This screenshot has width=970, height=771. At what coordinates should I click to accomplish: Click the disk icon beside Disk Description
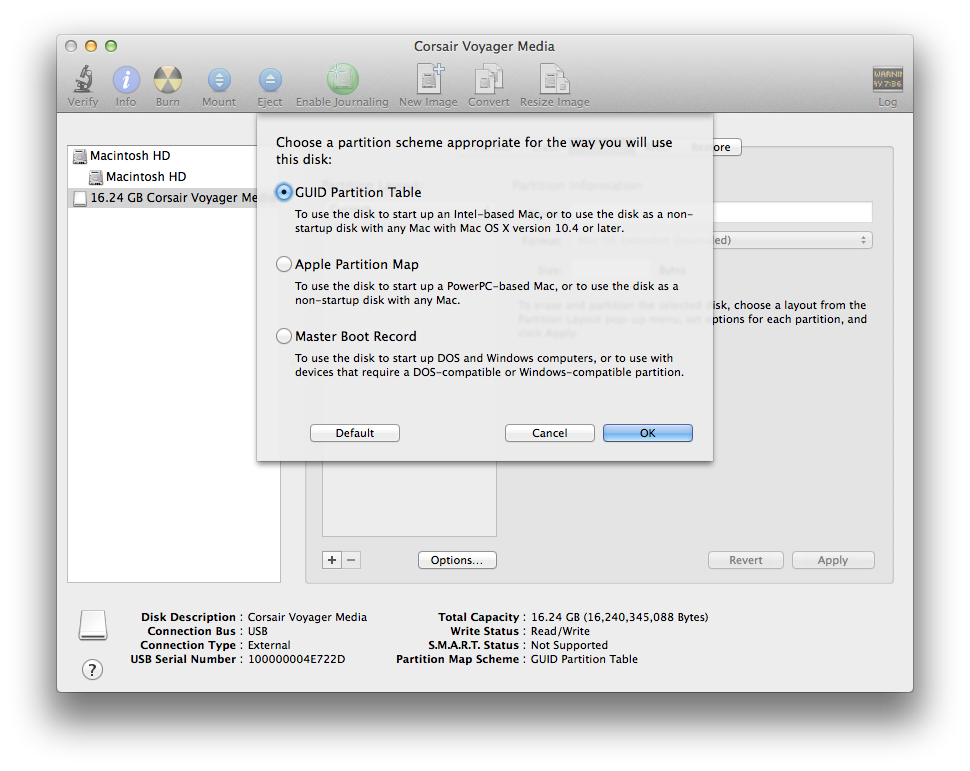click(x=93, y=626)
